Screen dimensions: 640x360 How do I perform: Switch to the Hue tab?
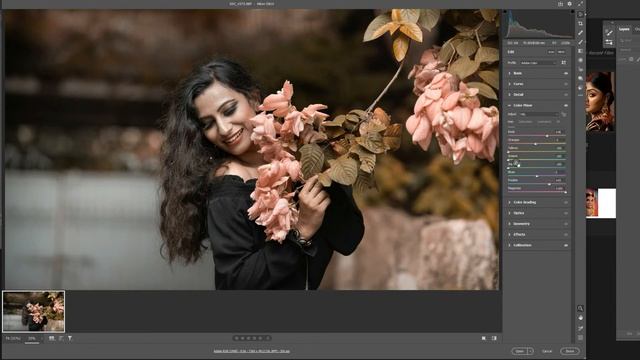(x=510, y=122)
